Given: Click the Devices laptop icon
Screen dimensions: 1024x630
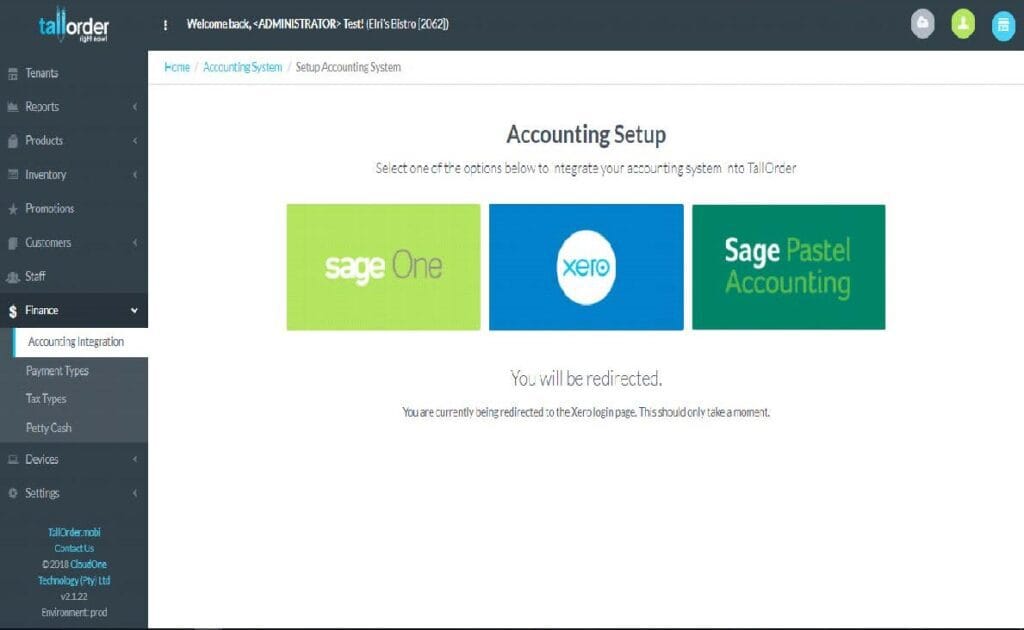Looking at the screenshot, I should click(x=12, y=460).
